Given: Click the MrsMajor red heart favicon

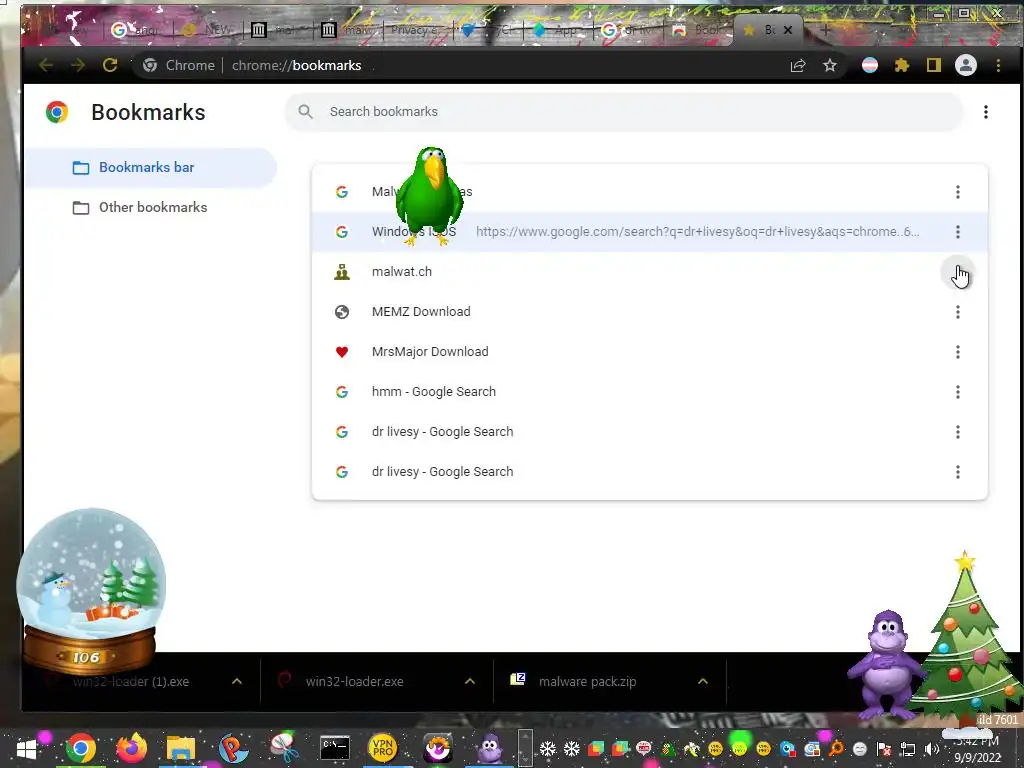Looking at the screenshot, I should pyautogui.click(x=342, y=352).
